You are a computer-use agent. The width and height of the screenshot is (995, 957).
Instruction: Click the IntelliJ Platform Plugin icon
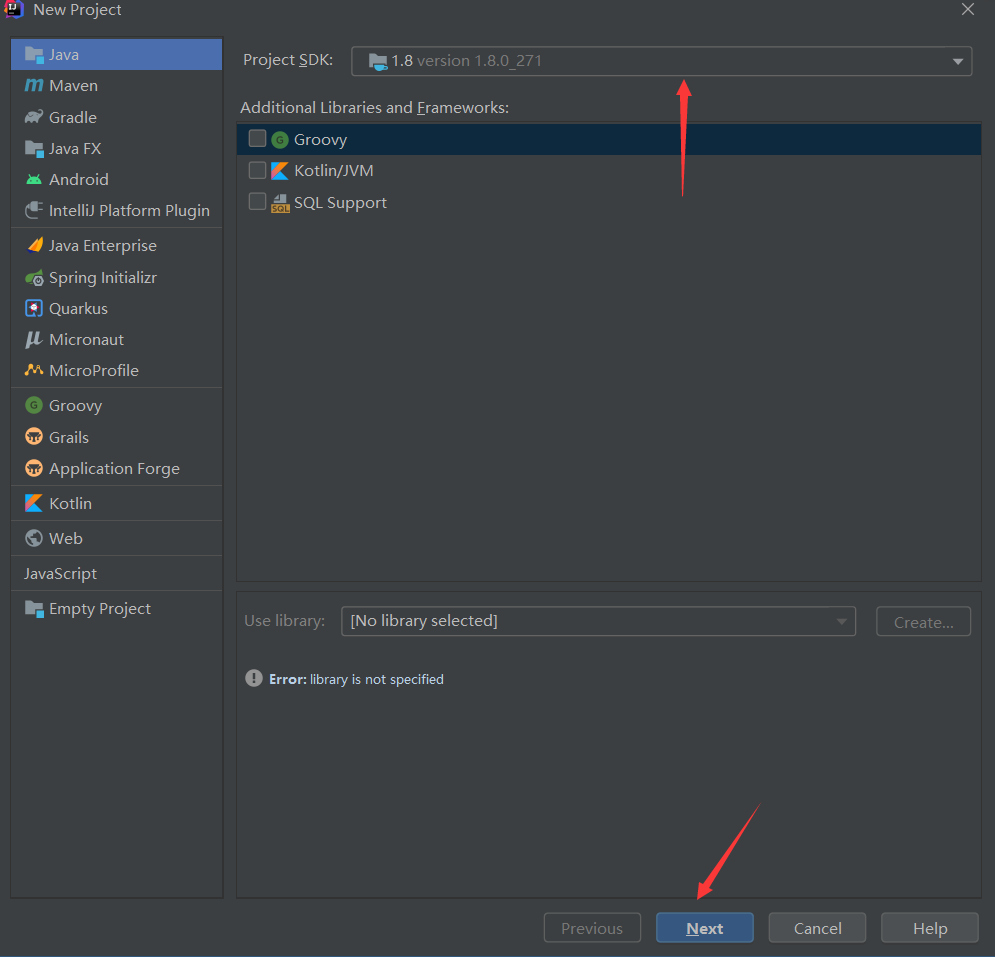point(34,210)
